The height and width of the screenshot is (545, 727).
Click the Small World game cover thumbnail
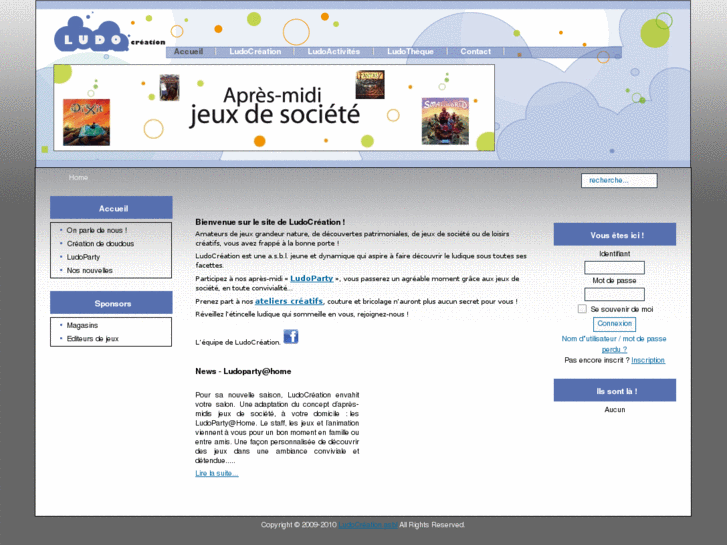tap(445, 121)
